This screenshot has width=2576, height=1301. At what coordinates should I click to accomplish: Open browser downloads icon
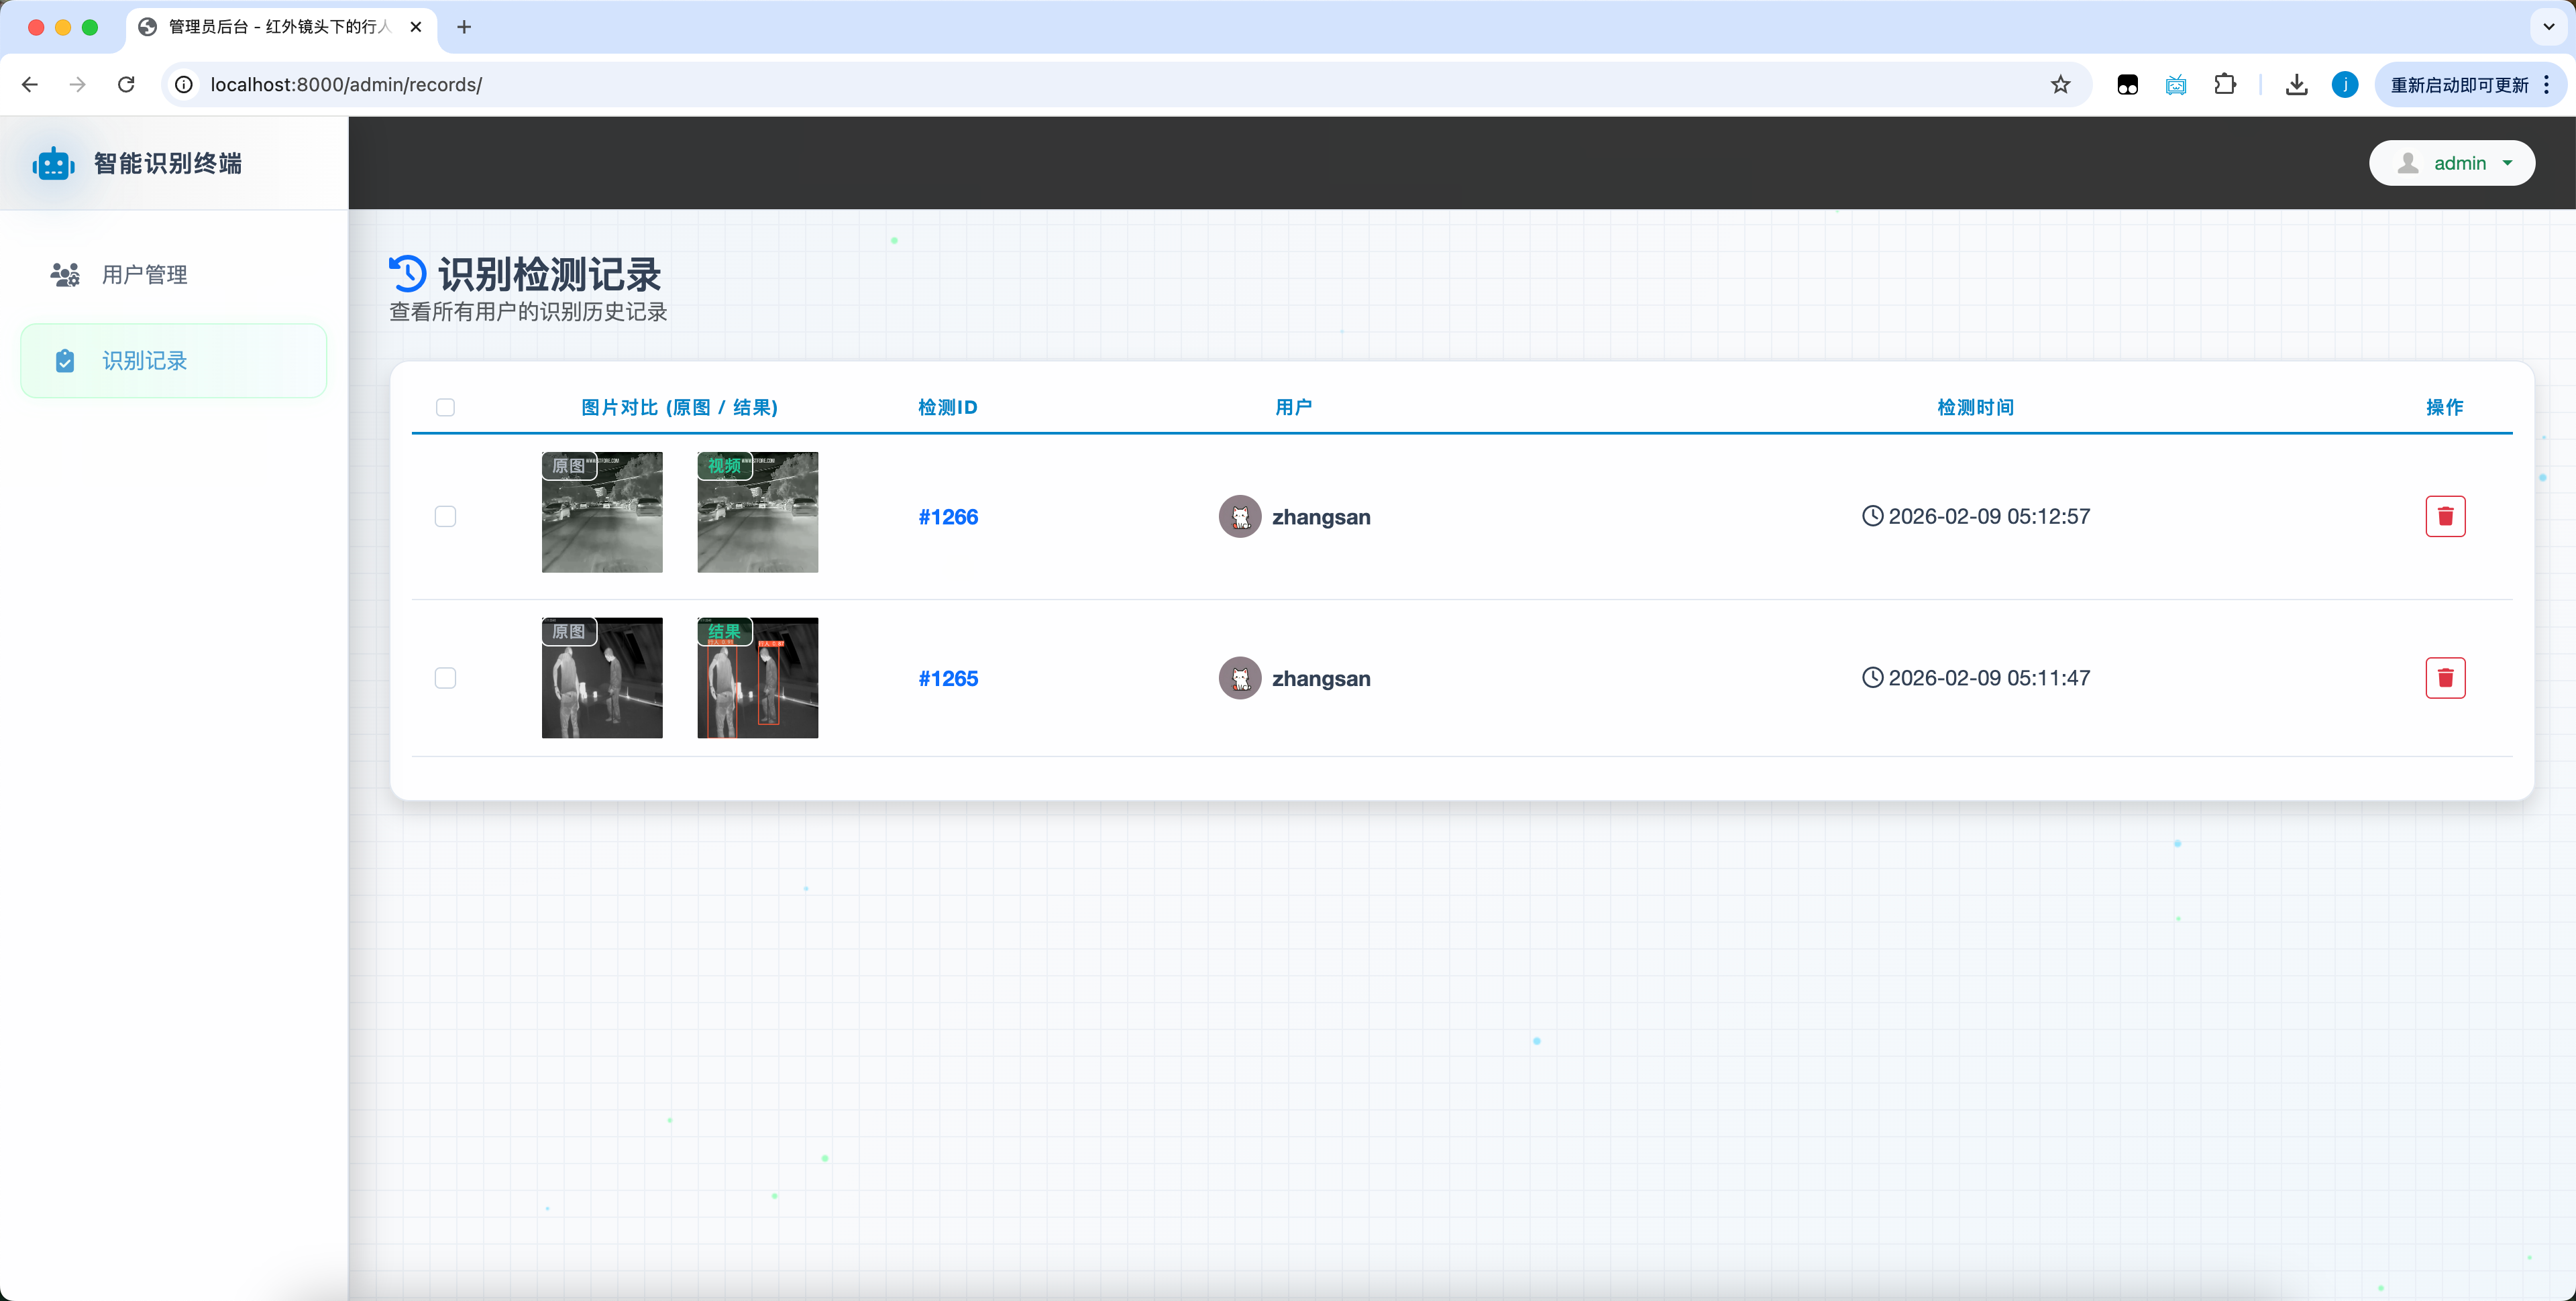(x=2296, y=85)
